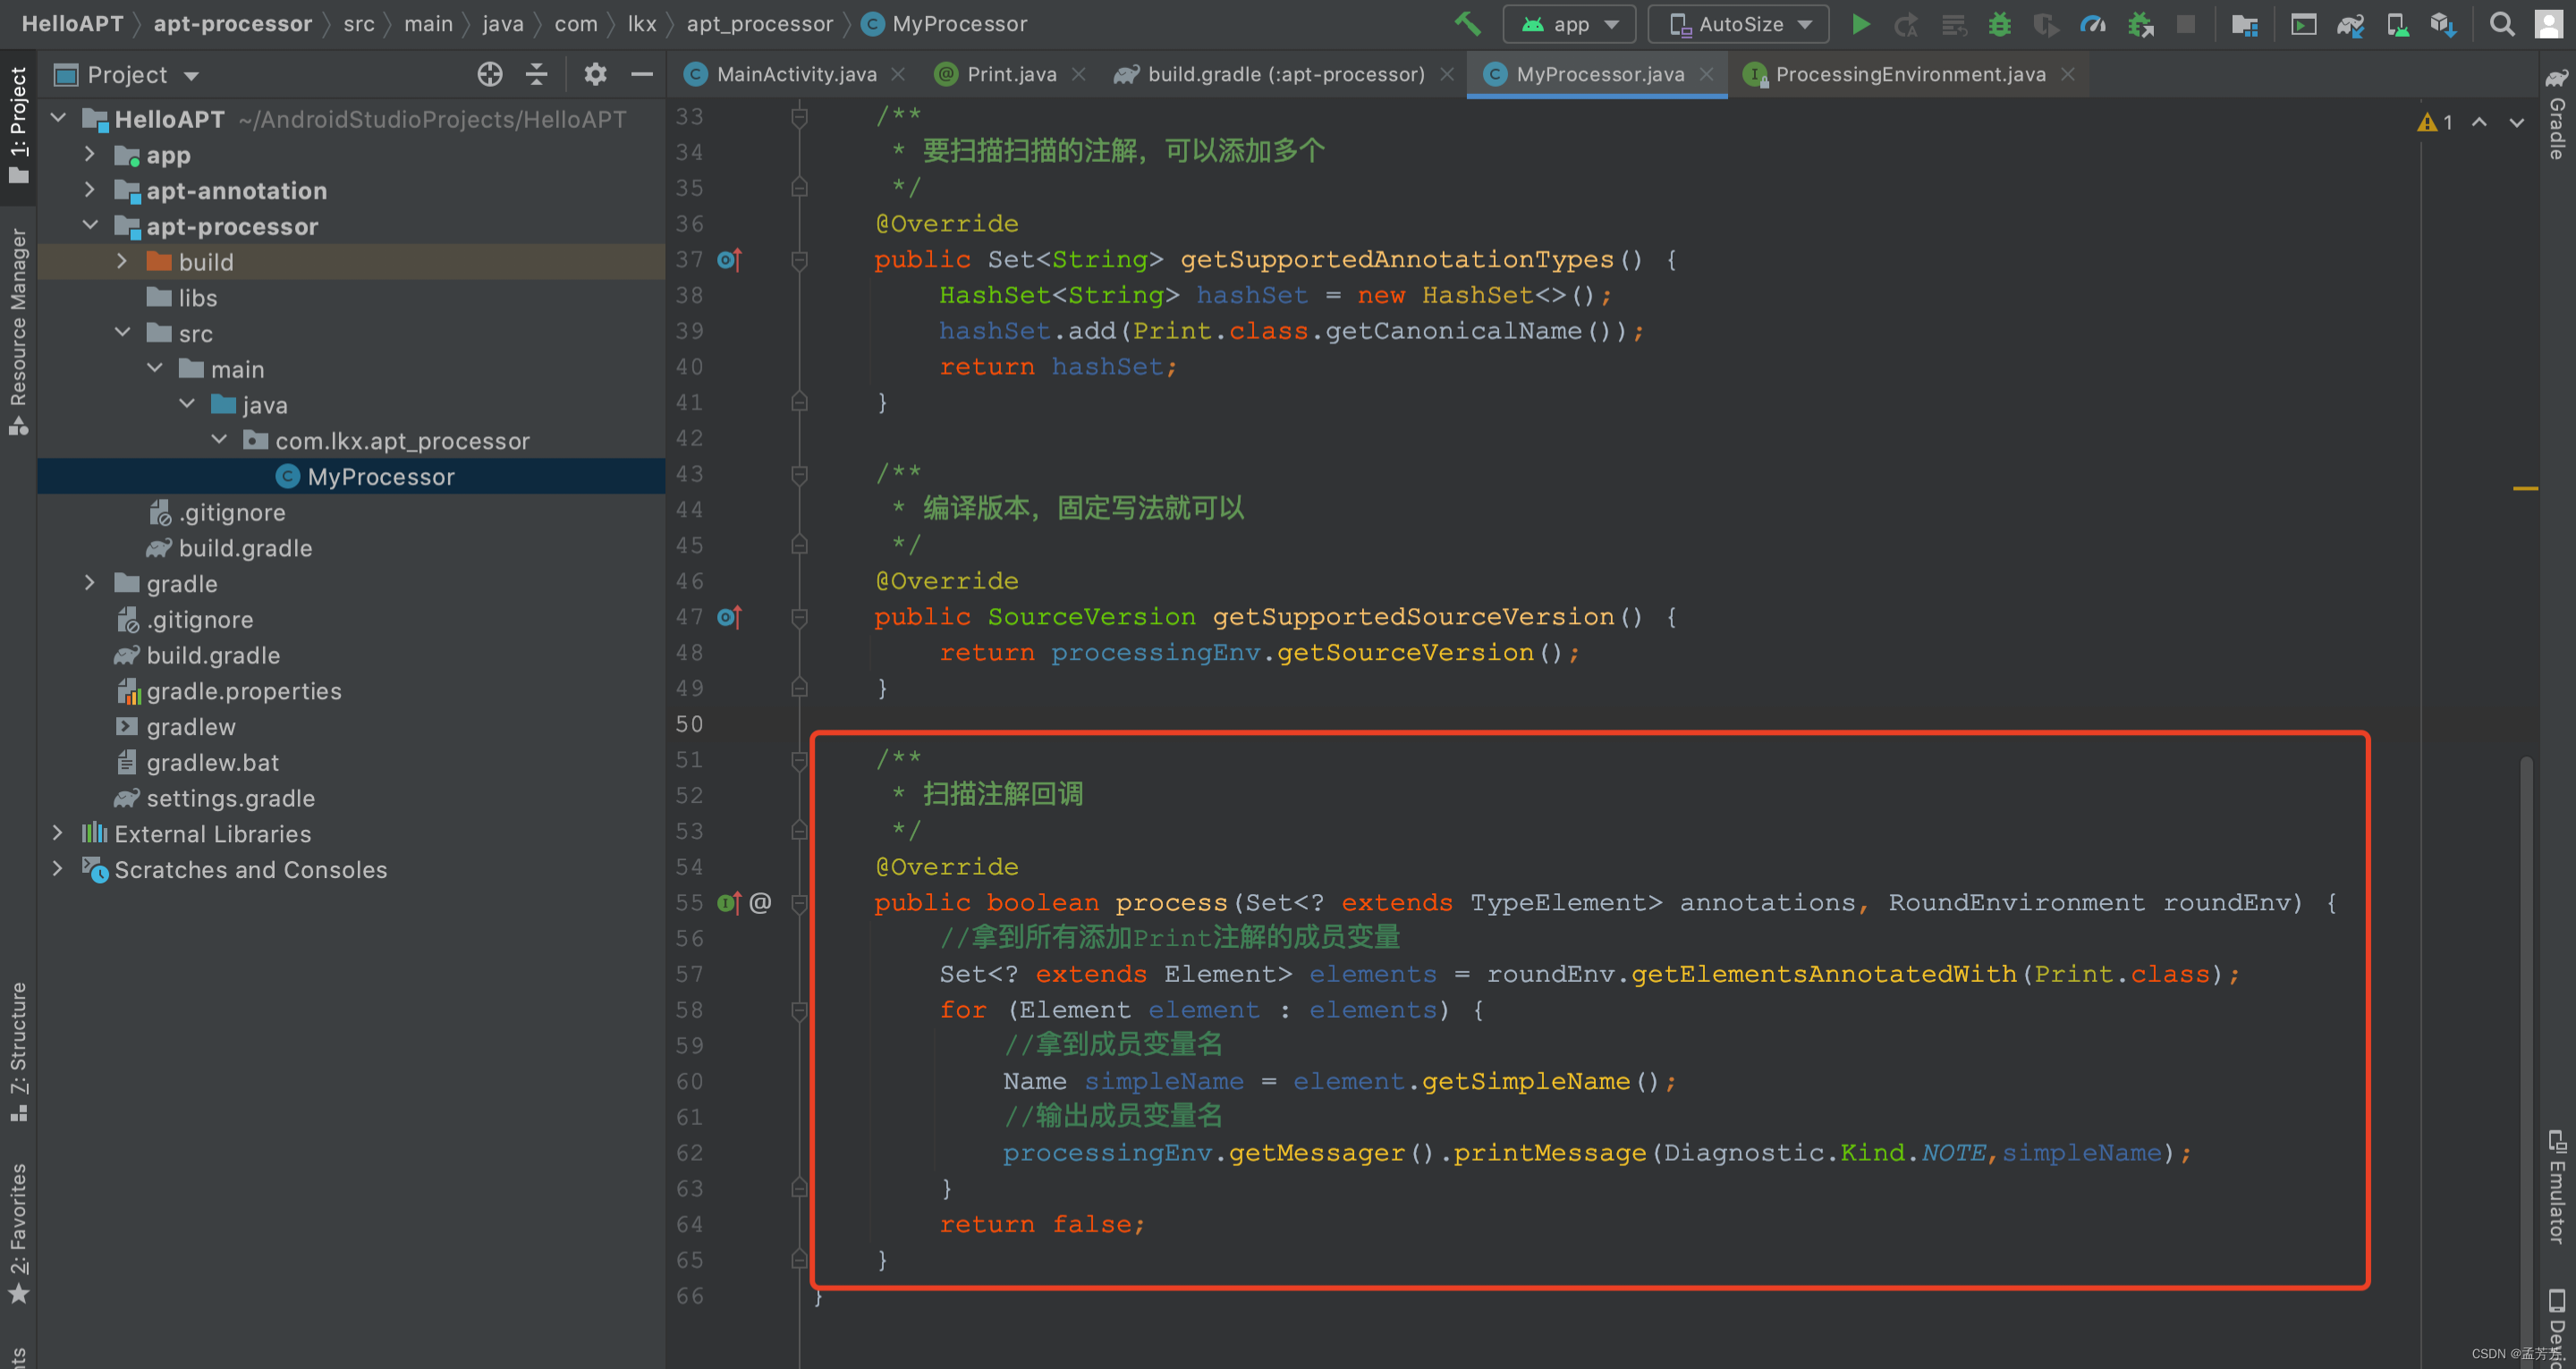Click the Make Project hammer icon
This screenshot has width=2576, height=1369.
coord(1467,24)
